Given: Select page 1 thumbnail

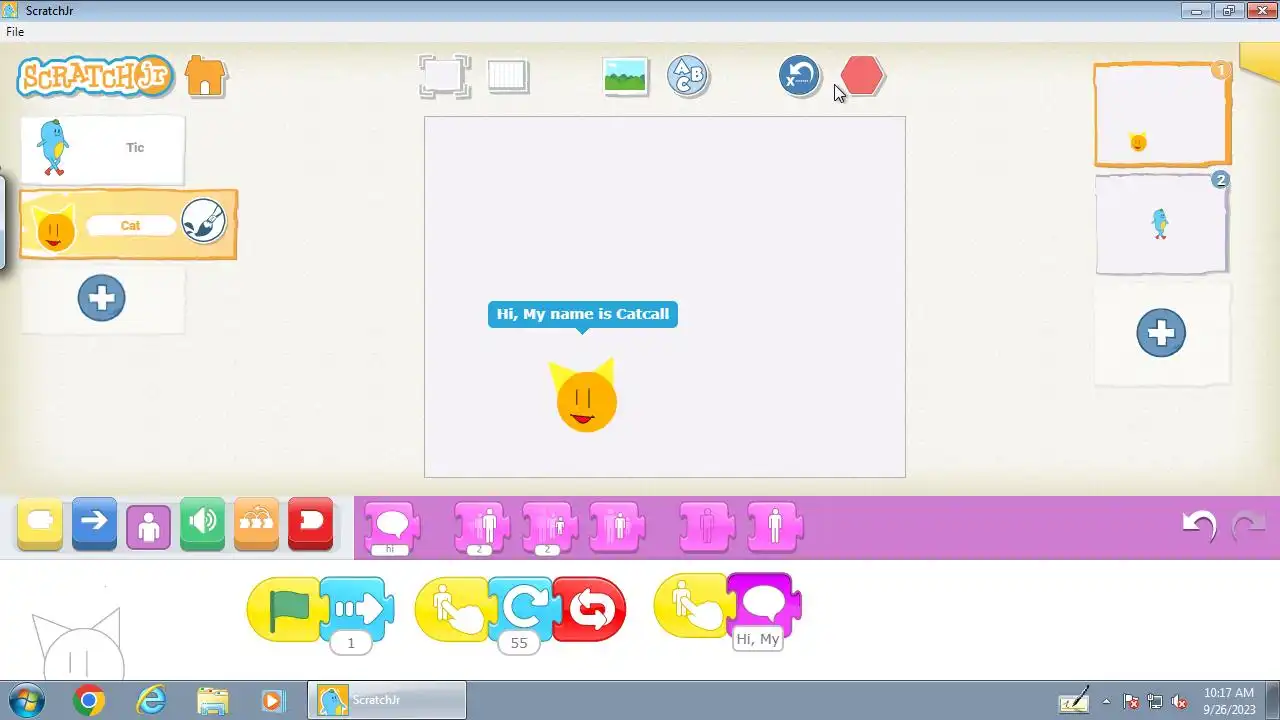Looking at the screenshot, I should coord(1162,115).
